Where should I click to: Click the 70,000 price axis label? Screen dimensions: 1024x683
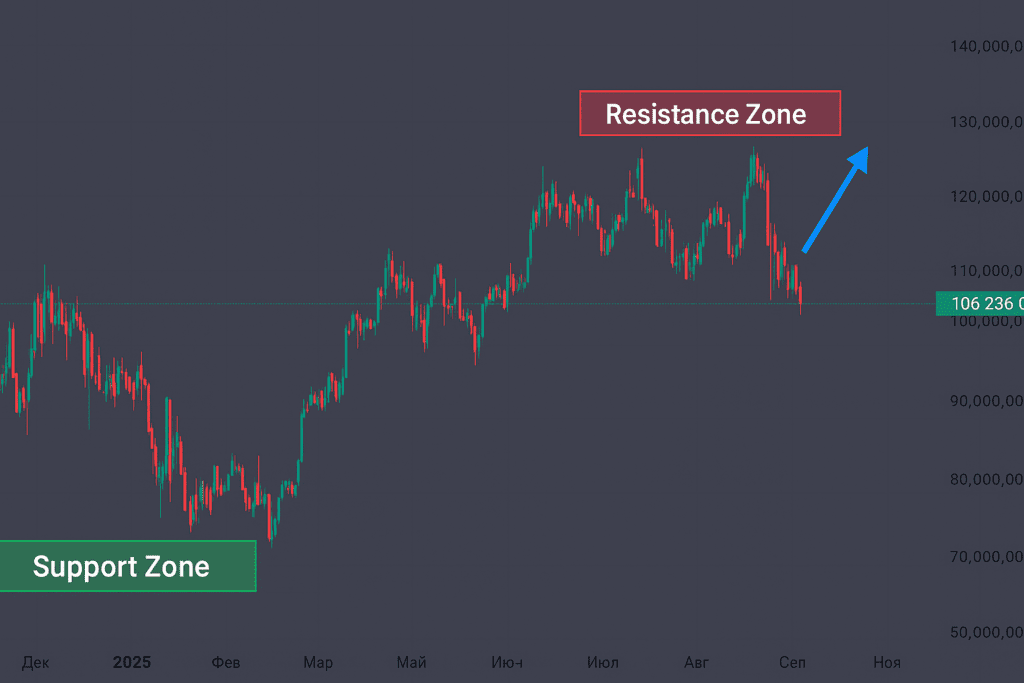(x=985, y=556)
